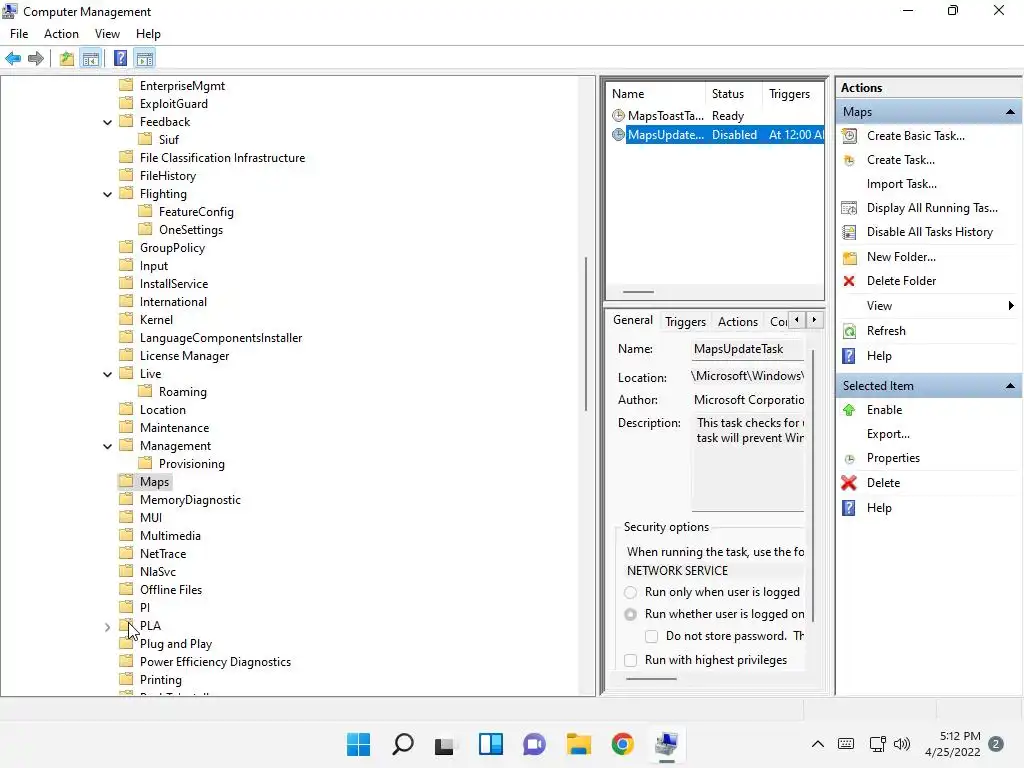Click the Disable All Tasks History icon
The image size is (1024, 768).
point(849,232)
